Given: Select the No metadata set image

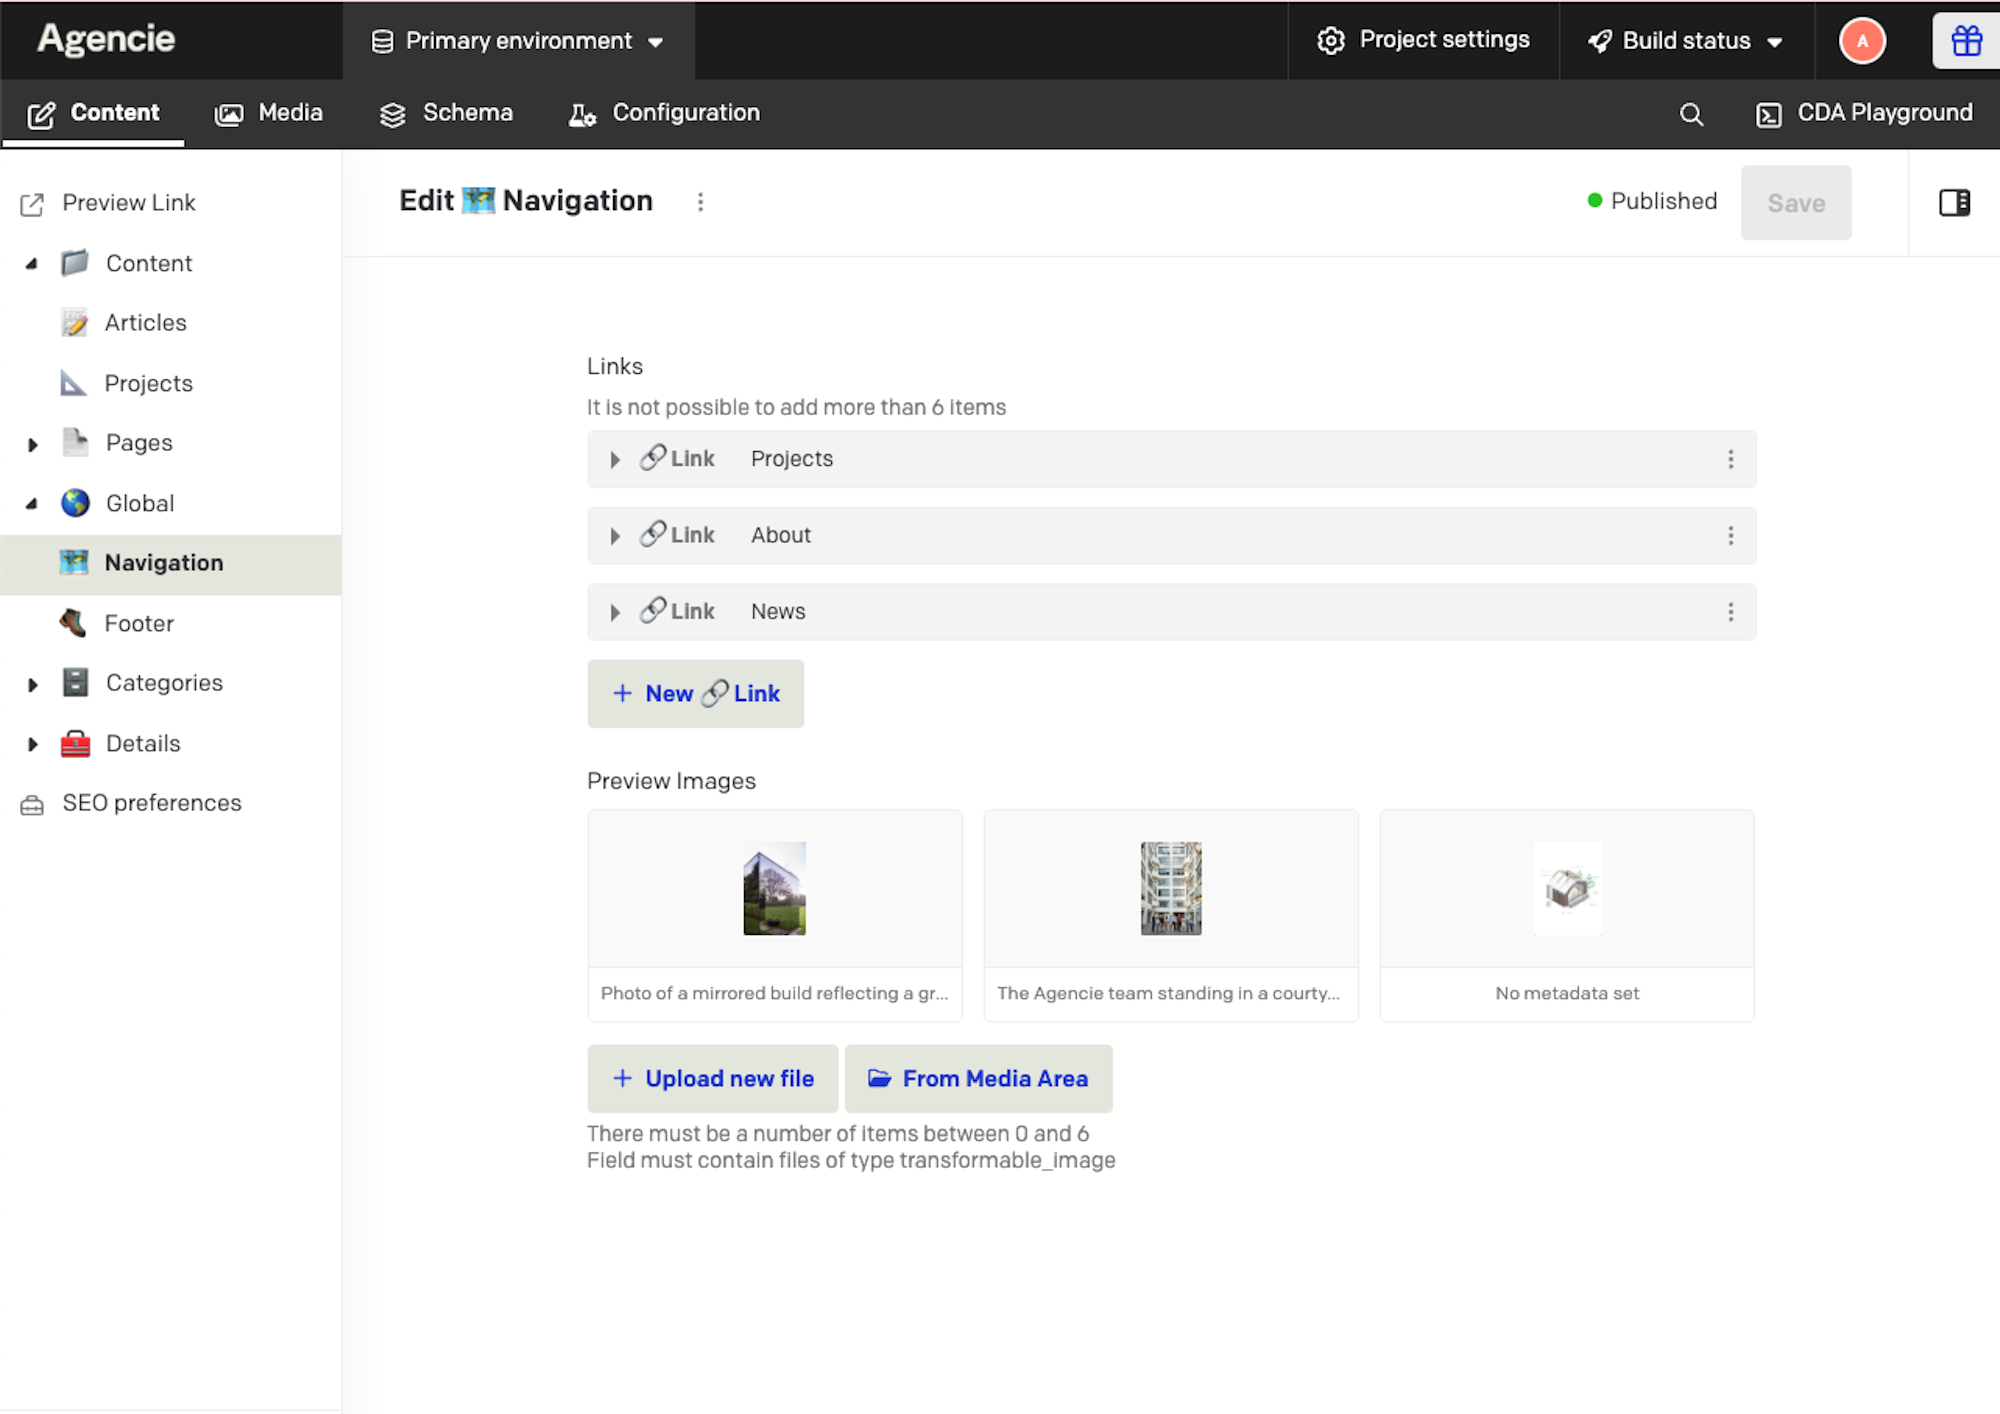Looking at the screenshot, I should click(1567, 915).
